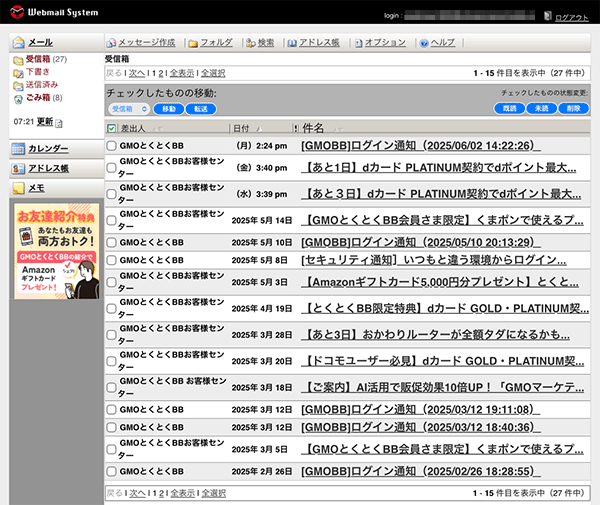Sort by 差出人 column arrows
This screenshot has height=505, width=600.
click(157, 129)
